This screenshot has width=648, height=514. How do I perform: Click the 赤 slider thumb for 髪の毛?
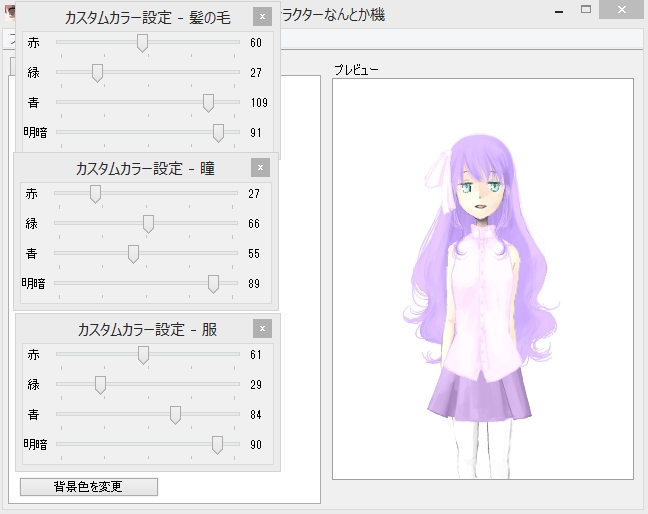142,42
